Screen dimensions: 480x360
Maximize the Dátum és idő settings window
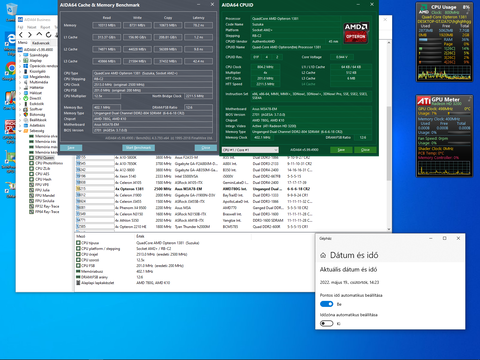445,238
